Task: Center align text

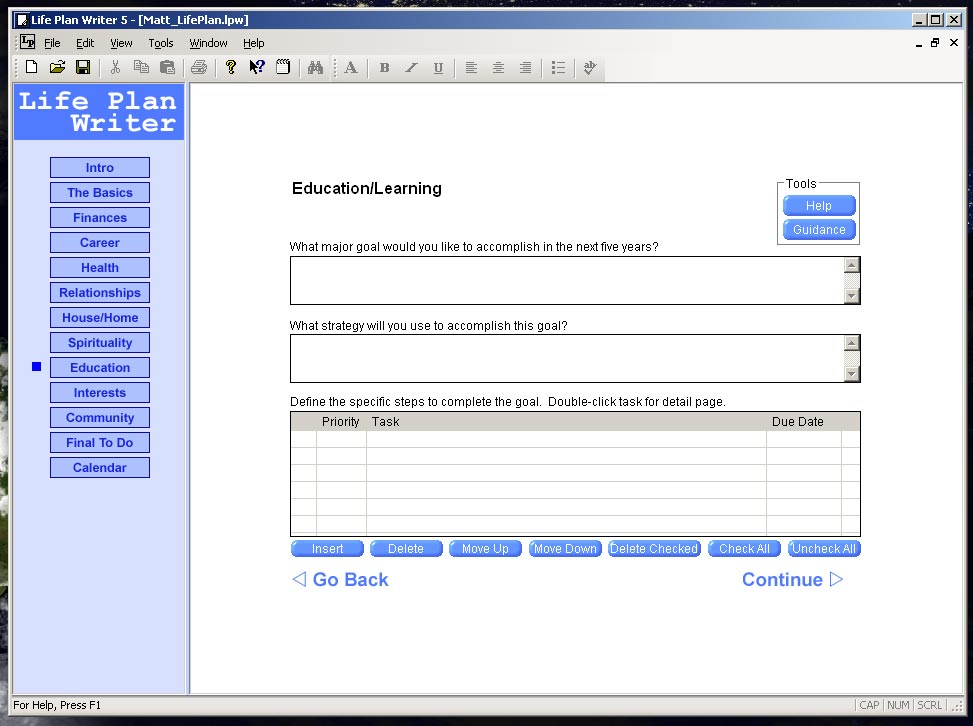Action: click(x=498, y=67)
